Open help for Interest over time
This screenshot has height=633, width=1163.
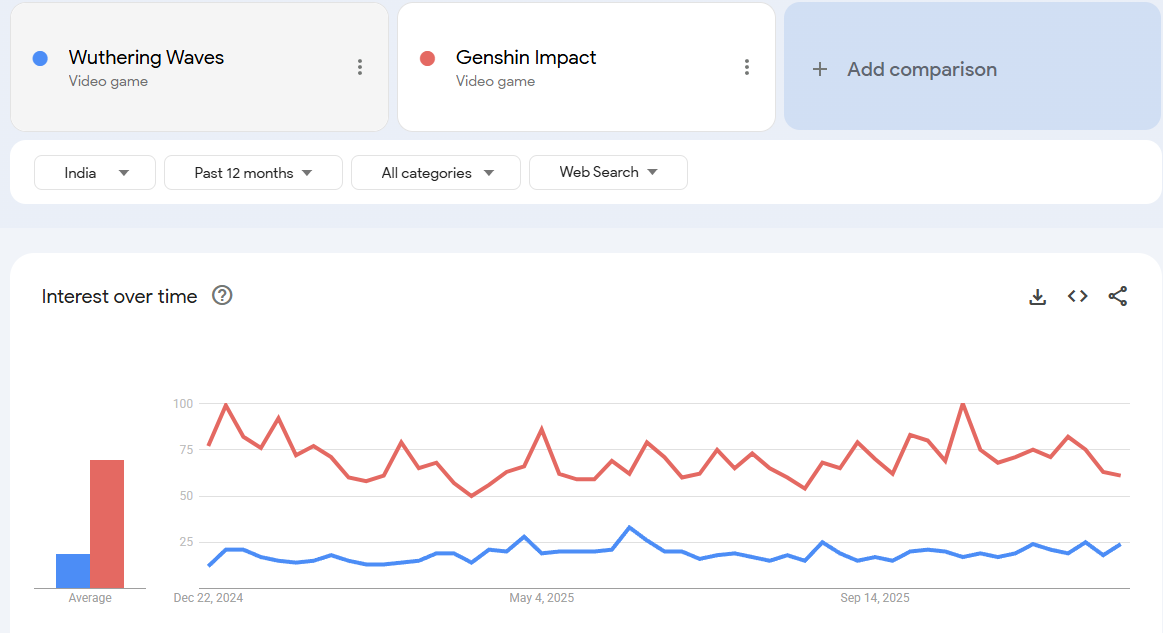tap(222, 295)
